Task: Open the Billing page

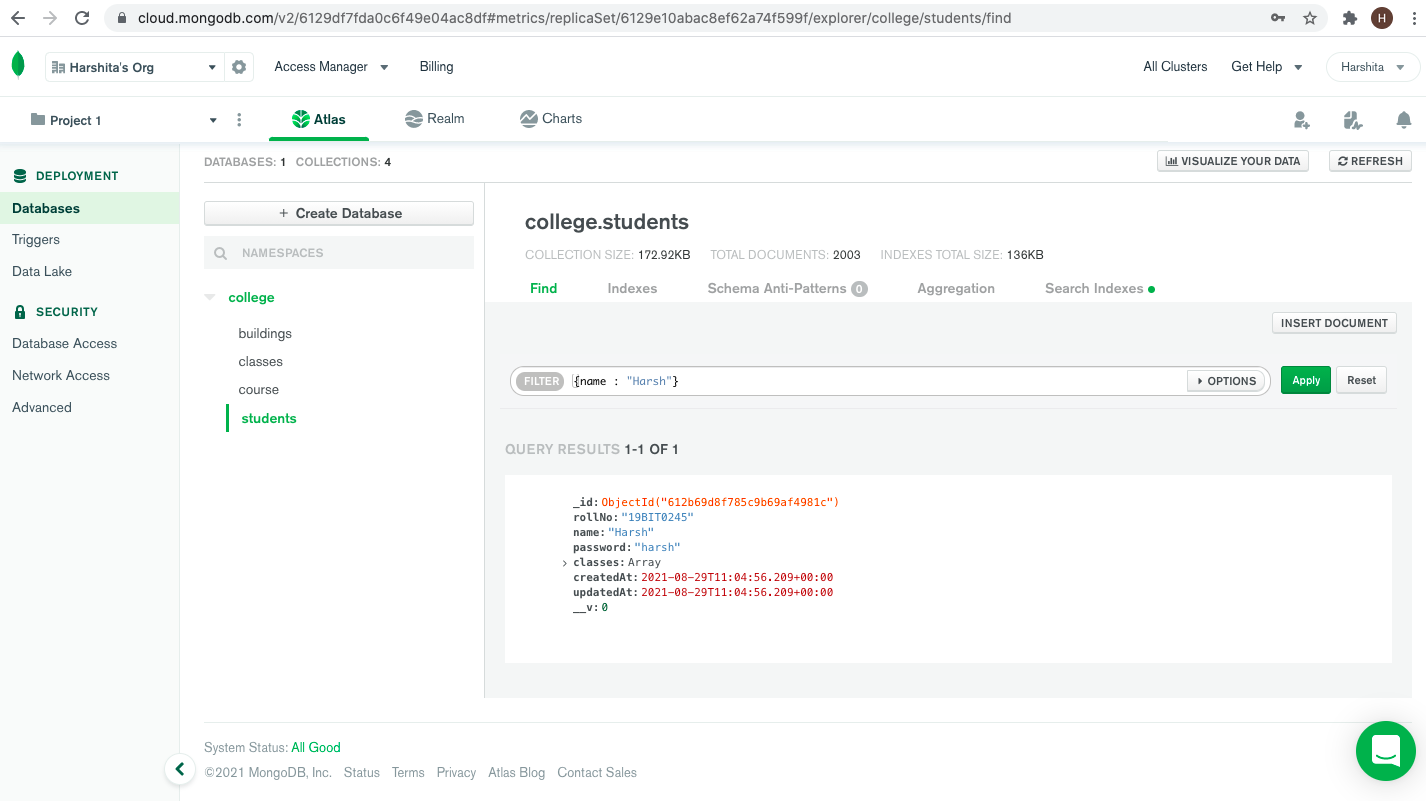Action: coord(436,66)
